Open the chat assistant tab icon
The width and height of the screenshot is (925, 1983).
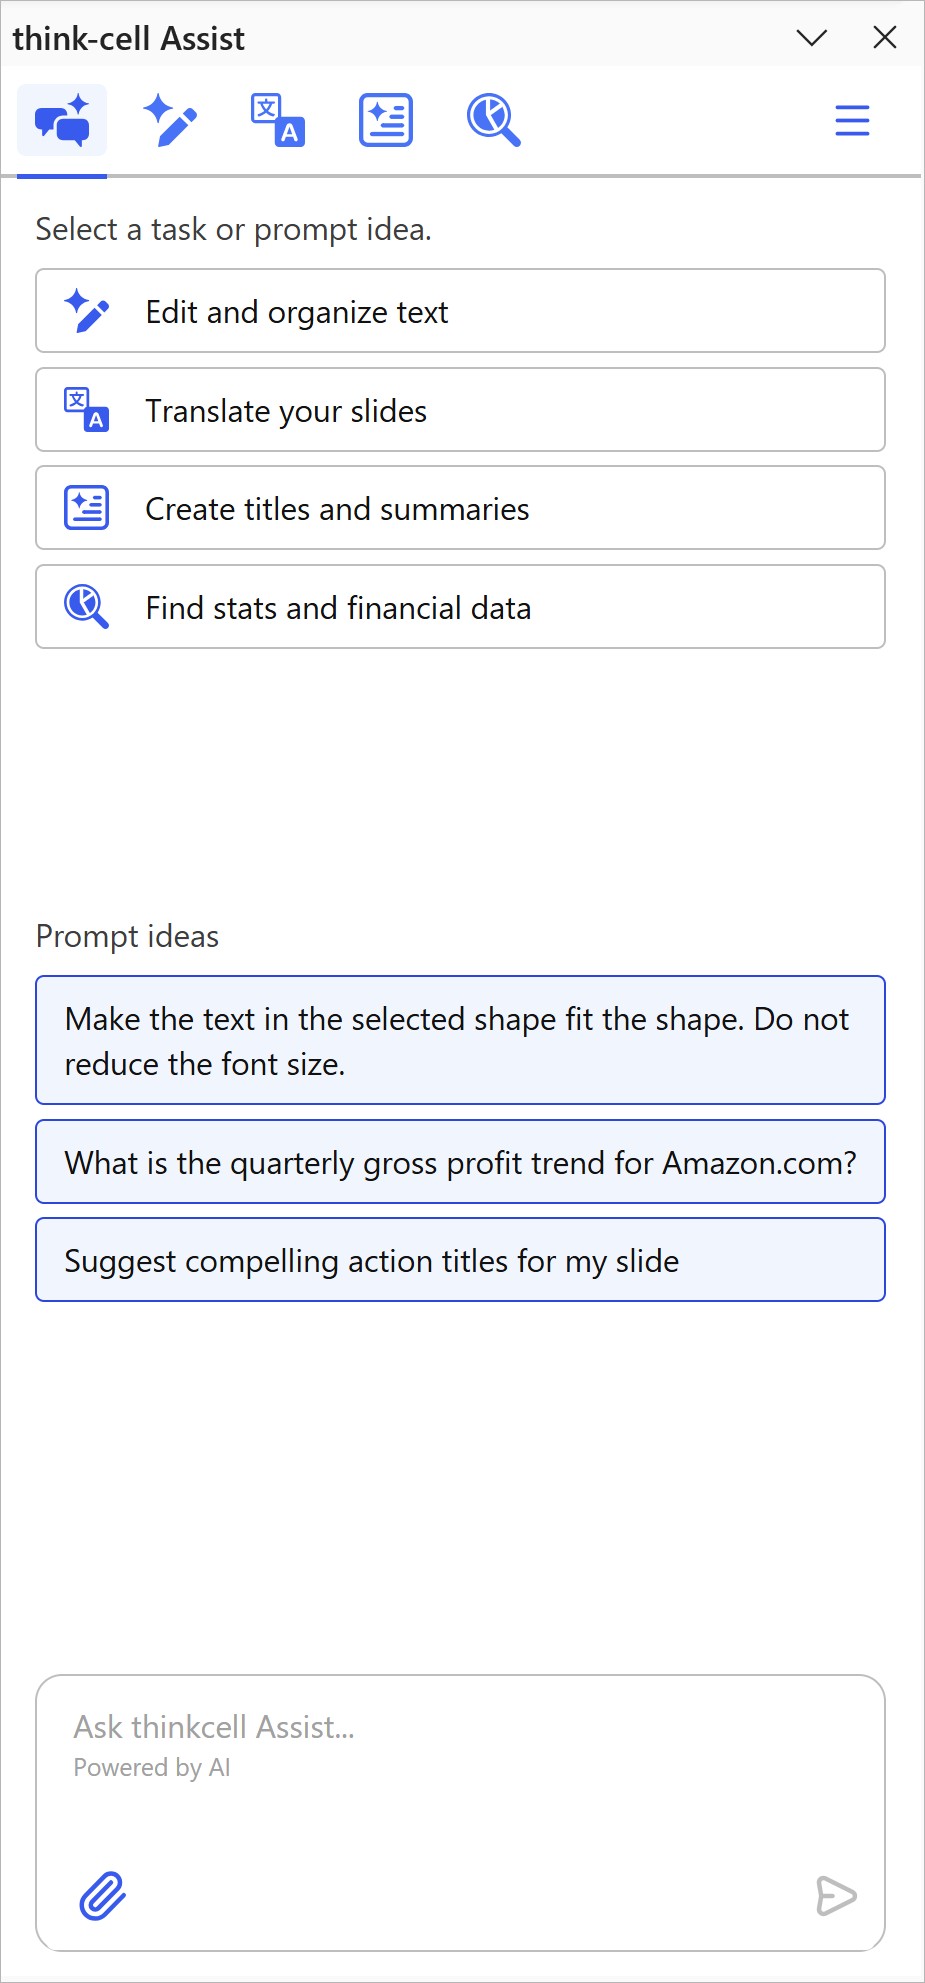pos(62,121)
